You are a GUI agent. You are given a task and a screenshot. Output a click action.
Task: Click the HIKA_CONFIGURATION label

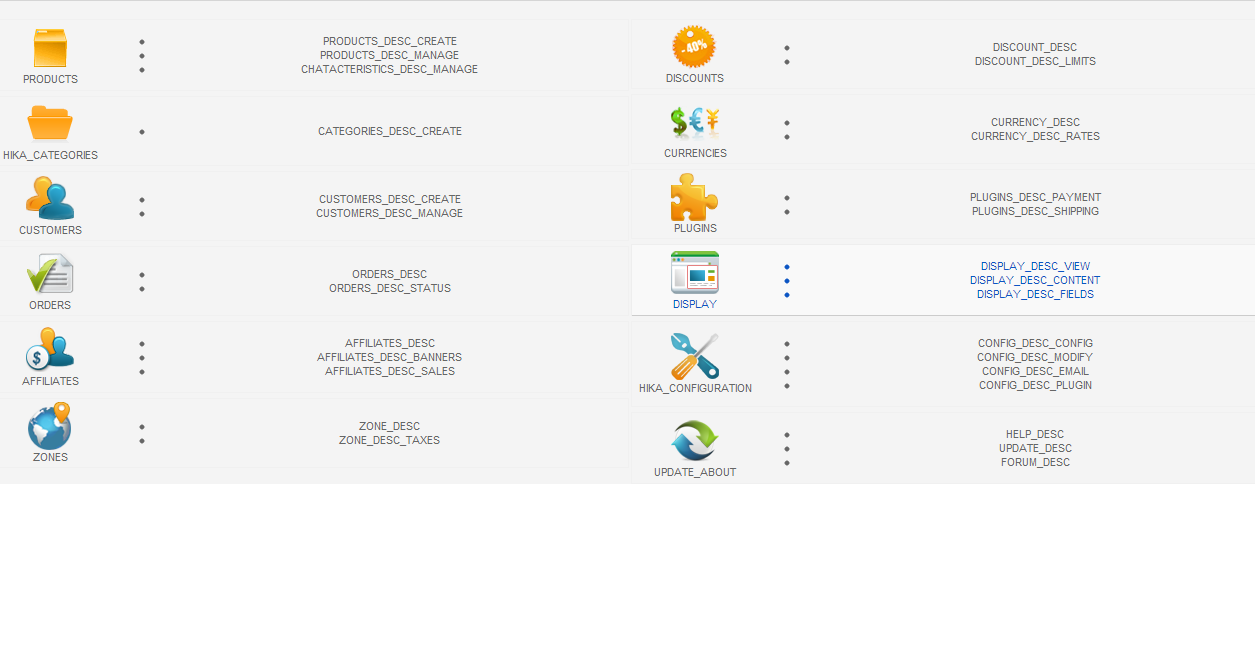(x=695, y=388)
